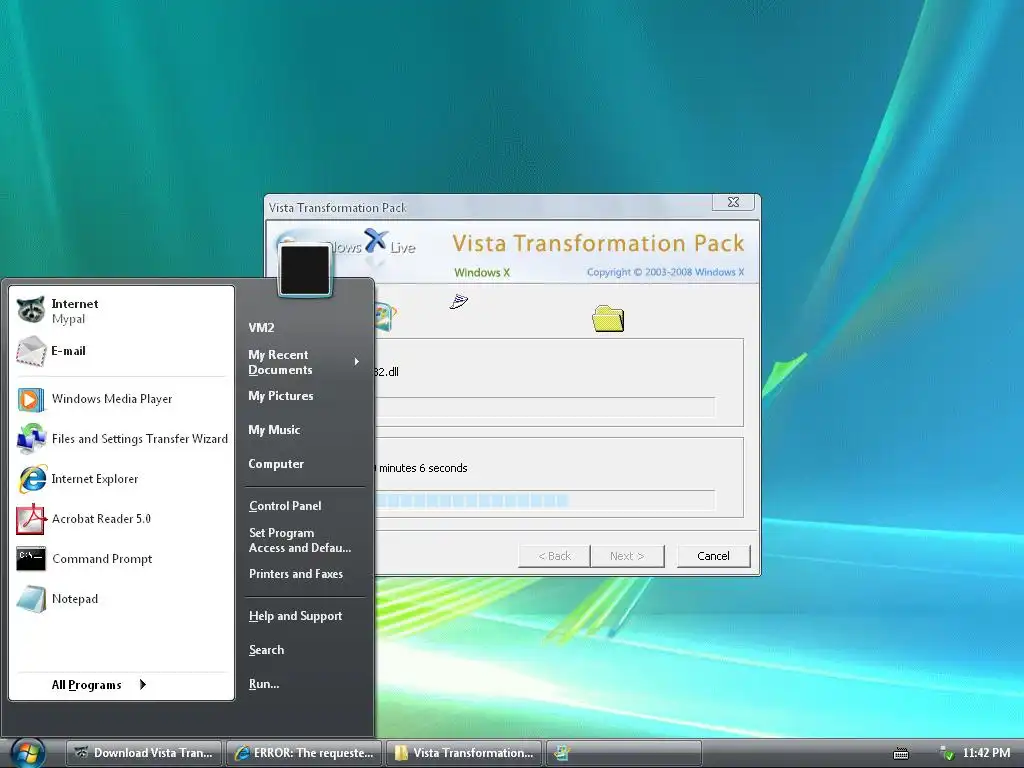The height and width of the screenshot is (768, 1024).
Task: Launch Notepad from Start menu
Action: [x=121, y=599]
